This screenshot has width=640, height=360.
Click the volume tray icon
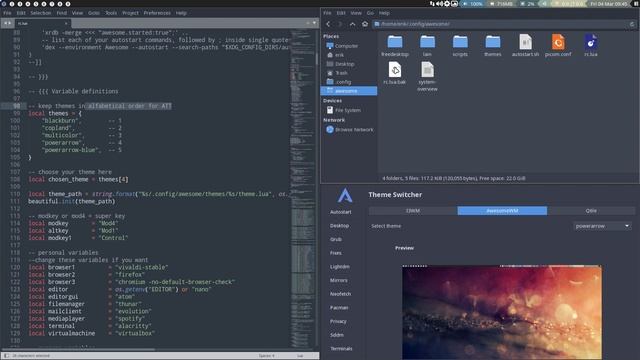[440, 4]
